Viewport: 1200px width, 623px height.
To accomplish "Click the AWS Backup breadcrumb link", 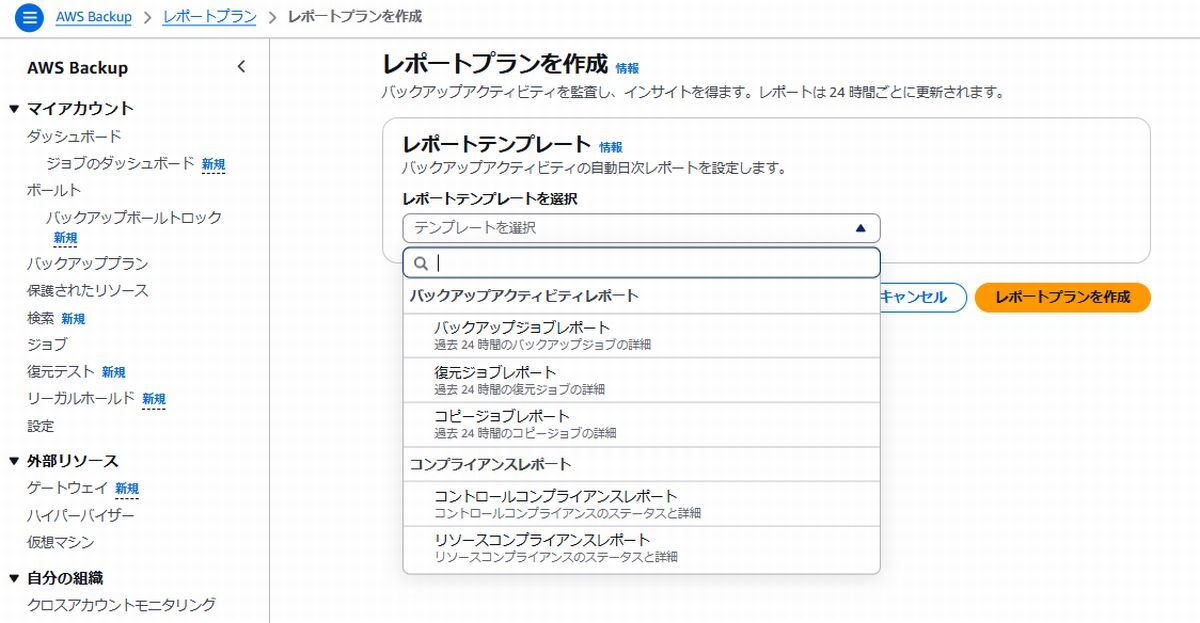I will point(94,17).
